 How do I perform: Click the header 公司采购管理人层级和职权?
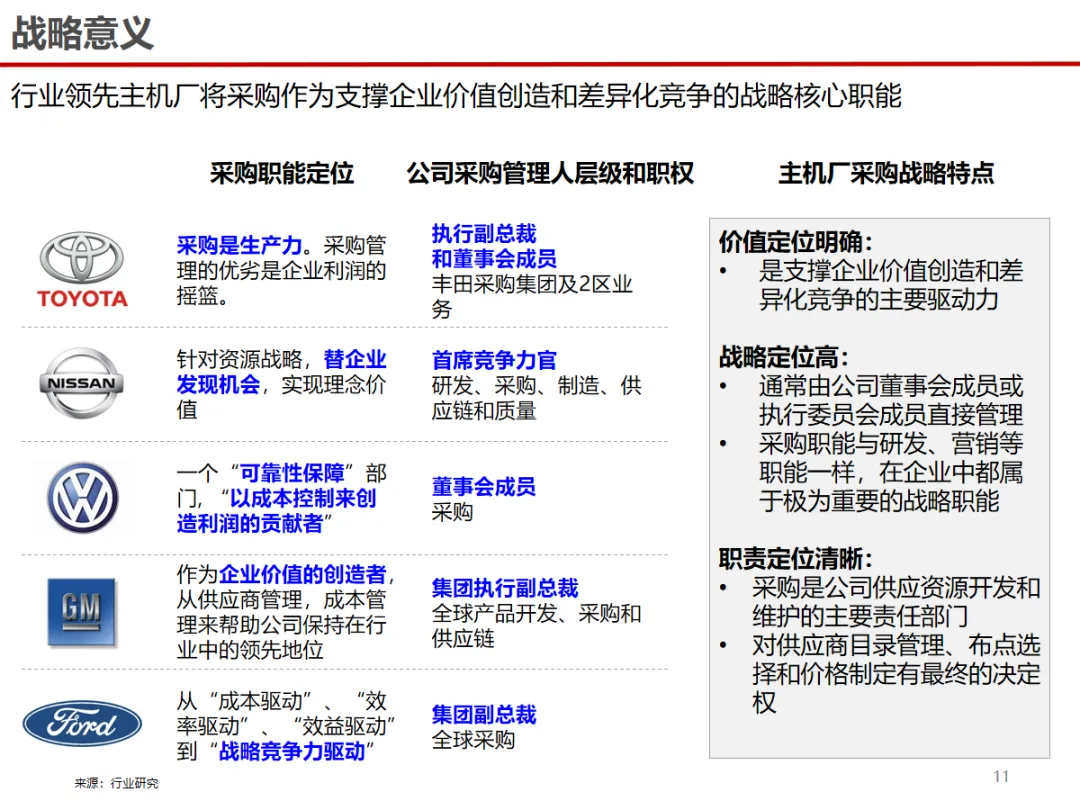(x=550, y=173)
